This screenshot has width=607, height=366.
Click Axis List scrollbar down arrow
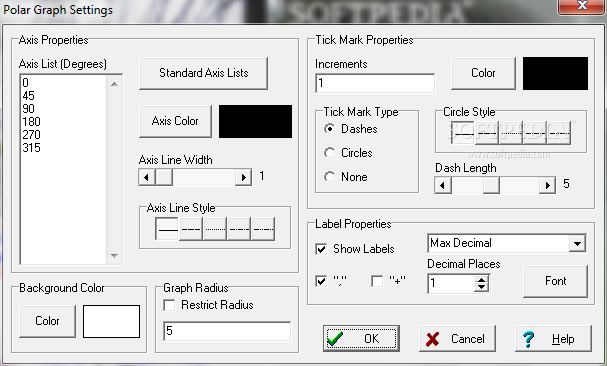114,256
